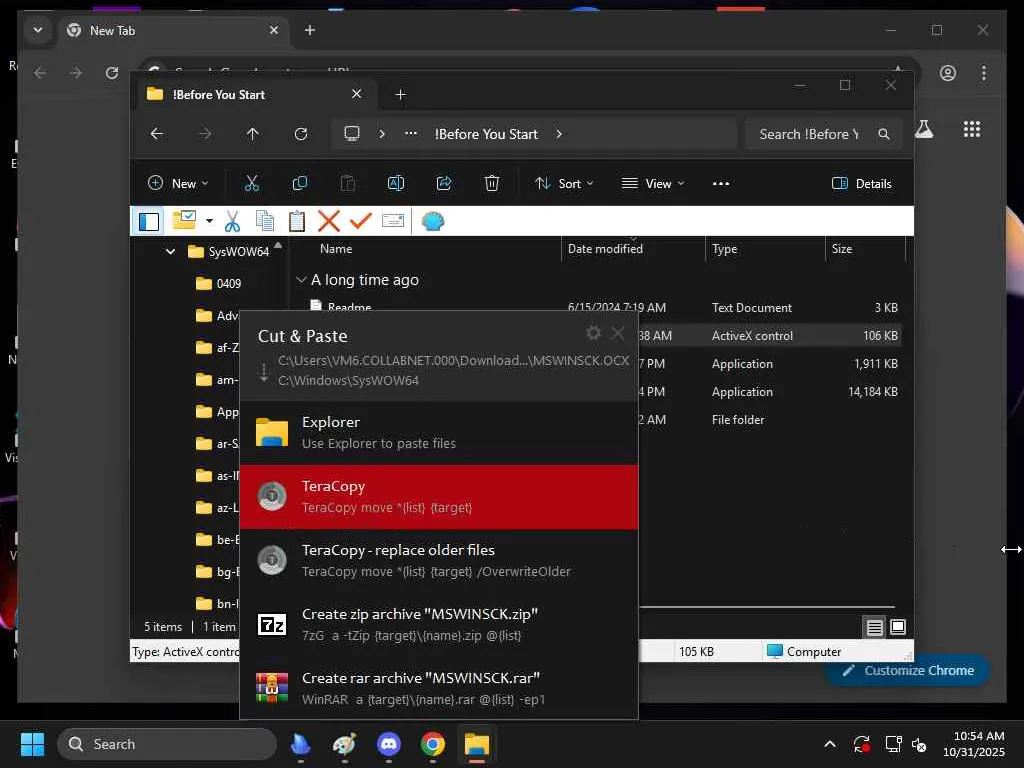Collapse the SysWOW64 tree node

170,251
